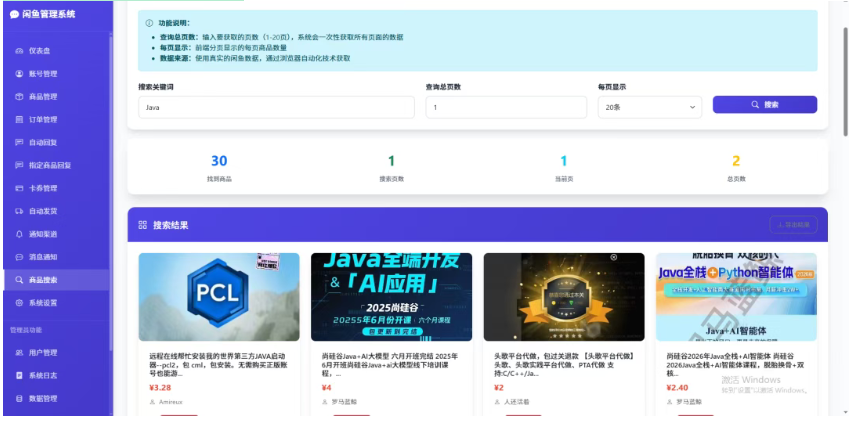Click the 自动发货 truck icon
This screenshot has height=440, width=855.
click(19, 211)
